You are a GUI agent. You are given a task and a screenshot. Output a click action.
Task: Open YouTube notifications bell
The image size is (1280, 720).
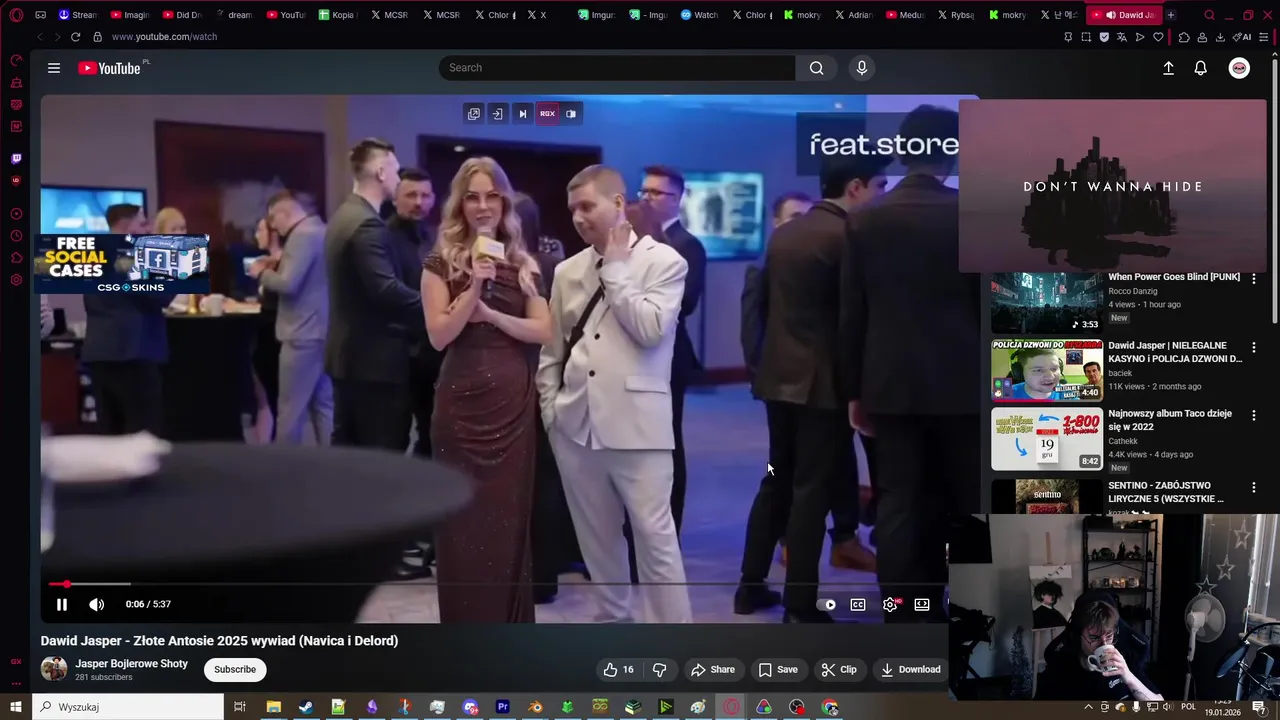coord(1201,68)
